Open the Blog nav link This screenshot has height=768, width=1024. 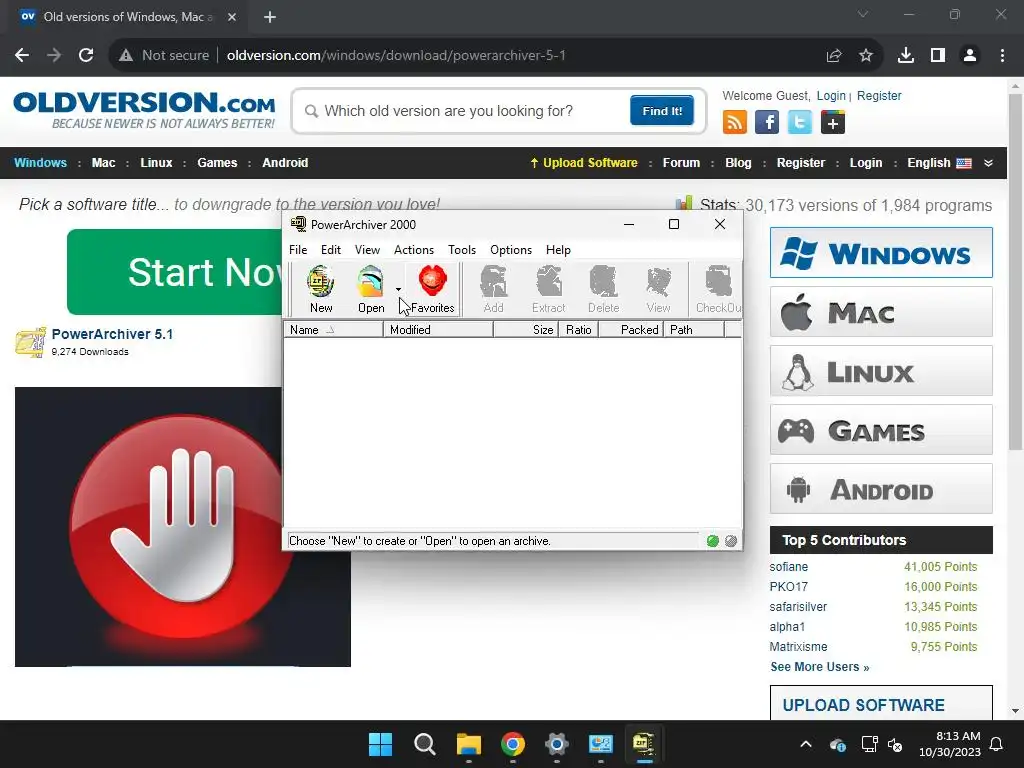[738, 163]
